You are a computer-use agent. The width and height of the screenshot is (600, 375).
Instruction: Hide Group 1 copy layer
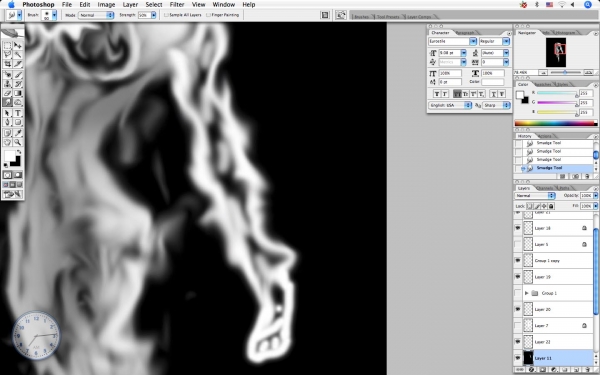coord(518,261)
